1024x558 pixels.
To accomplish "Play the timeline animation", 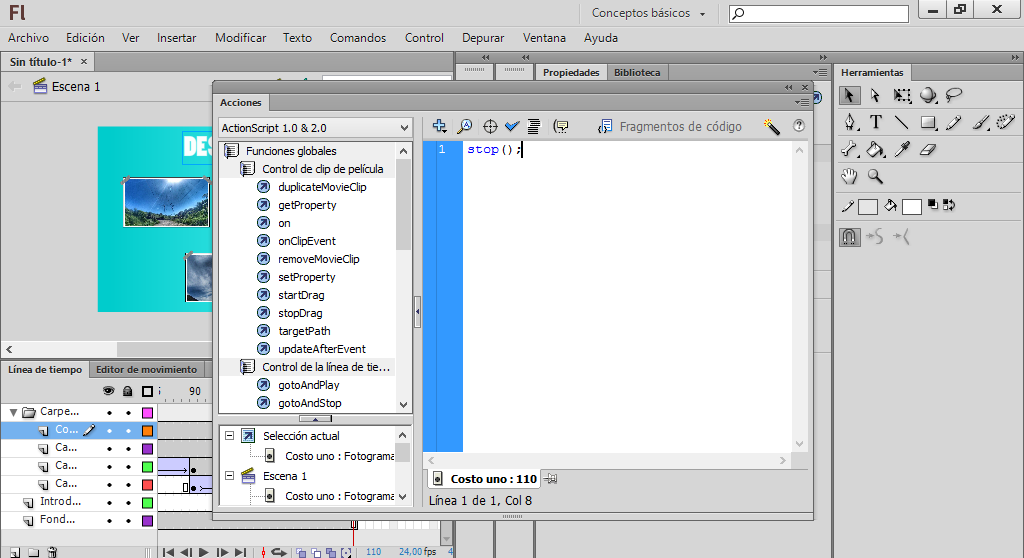I will click(x=203, y=552).
